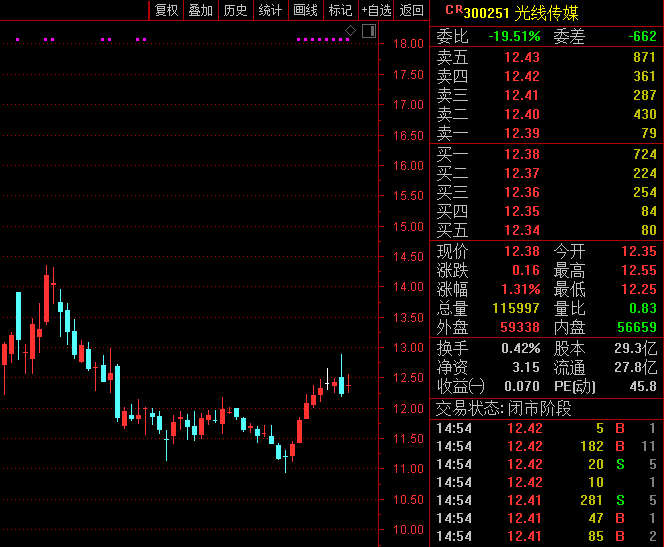
Task: Open the 叠加 overlay option
Action: click(200, 11)
